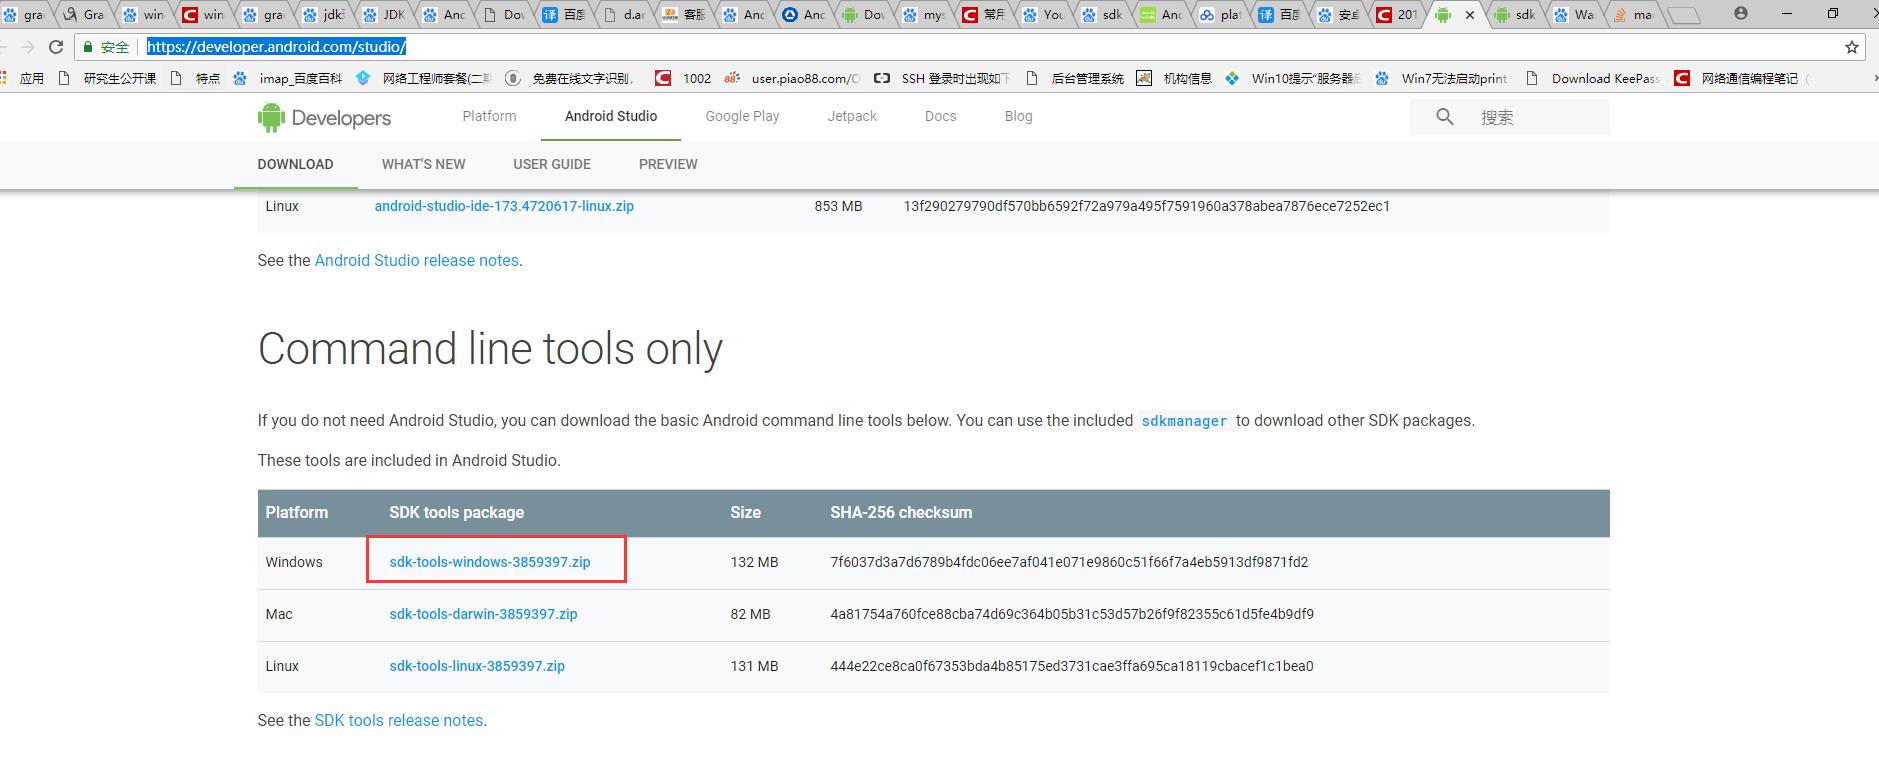Viewport: 1879px width, 758px height.
Task: Switch to the 安卓 browser tab
Action: 1339,15
